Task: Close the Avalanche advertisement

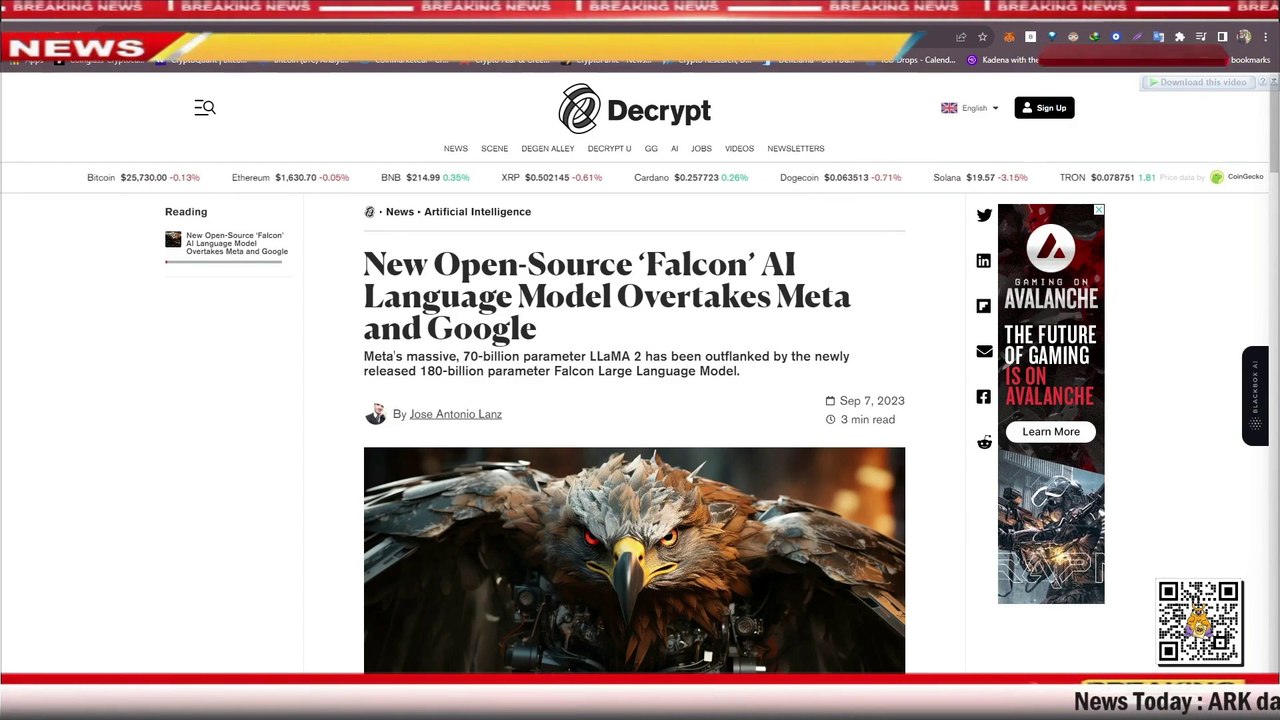Action: coord(1098,210)
